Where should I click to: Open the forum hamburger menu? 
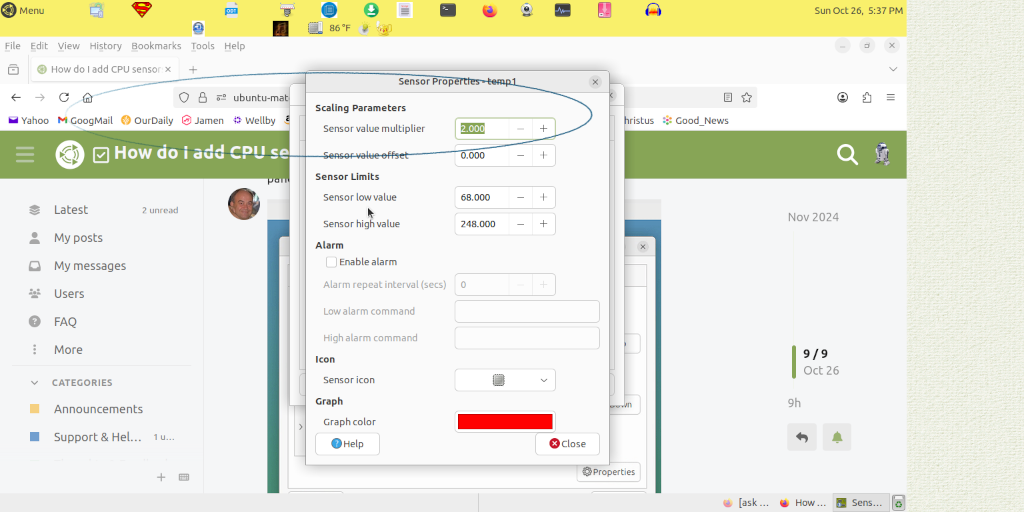click(25, 154)
